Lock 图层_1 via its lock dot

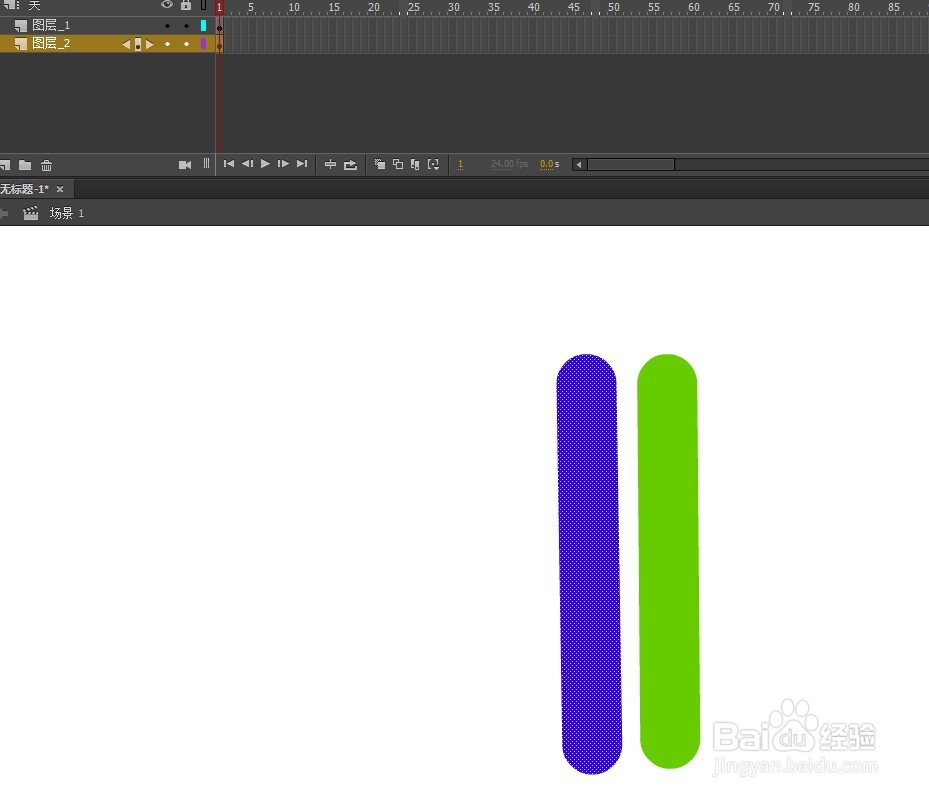point(187,26)
